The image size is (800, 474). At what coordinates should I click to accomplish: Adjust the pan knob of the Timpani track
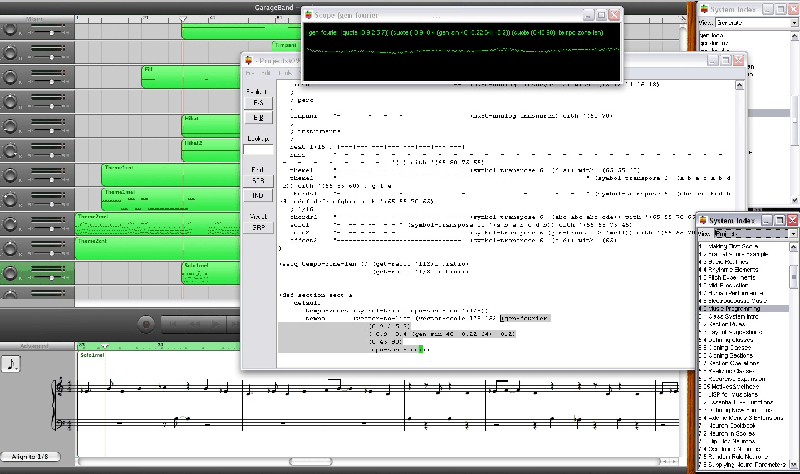9,53
